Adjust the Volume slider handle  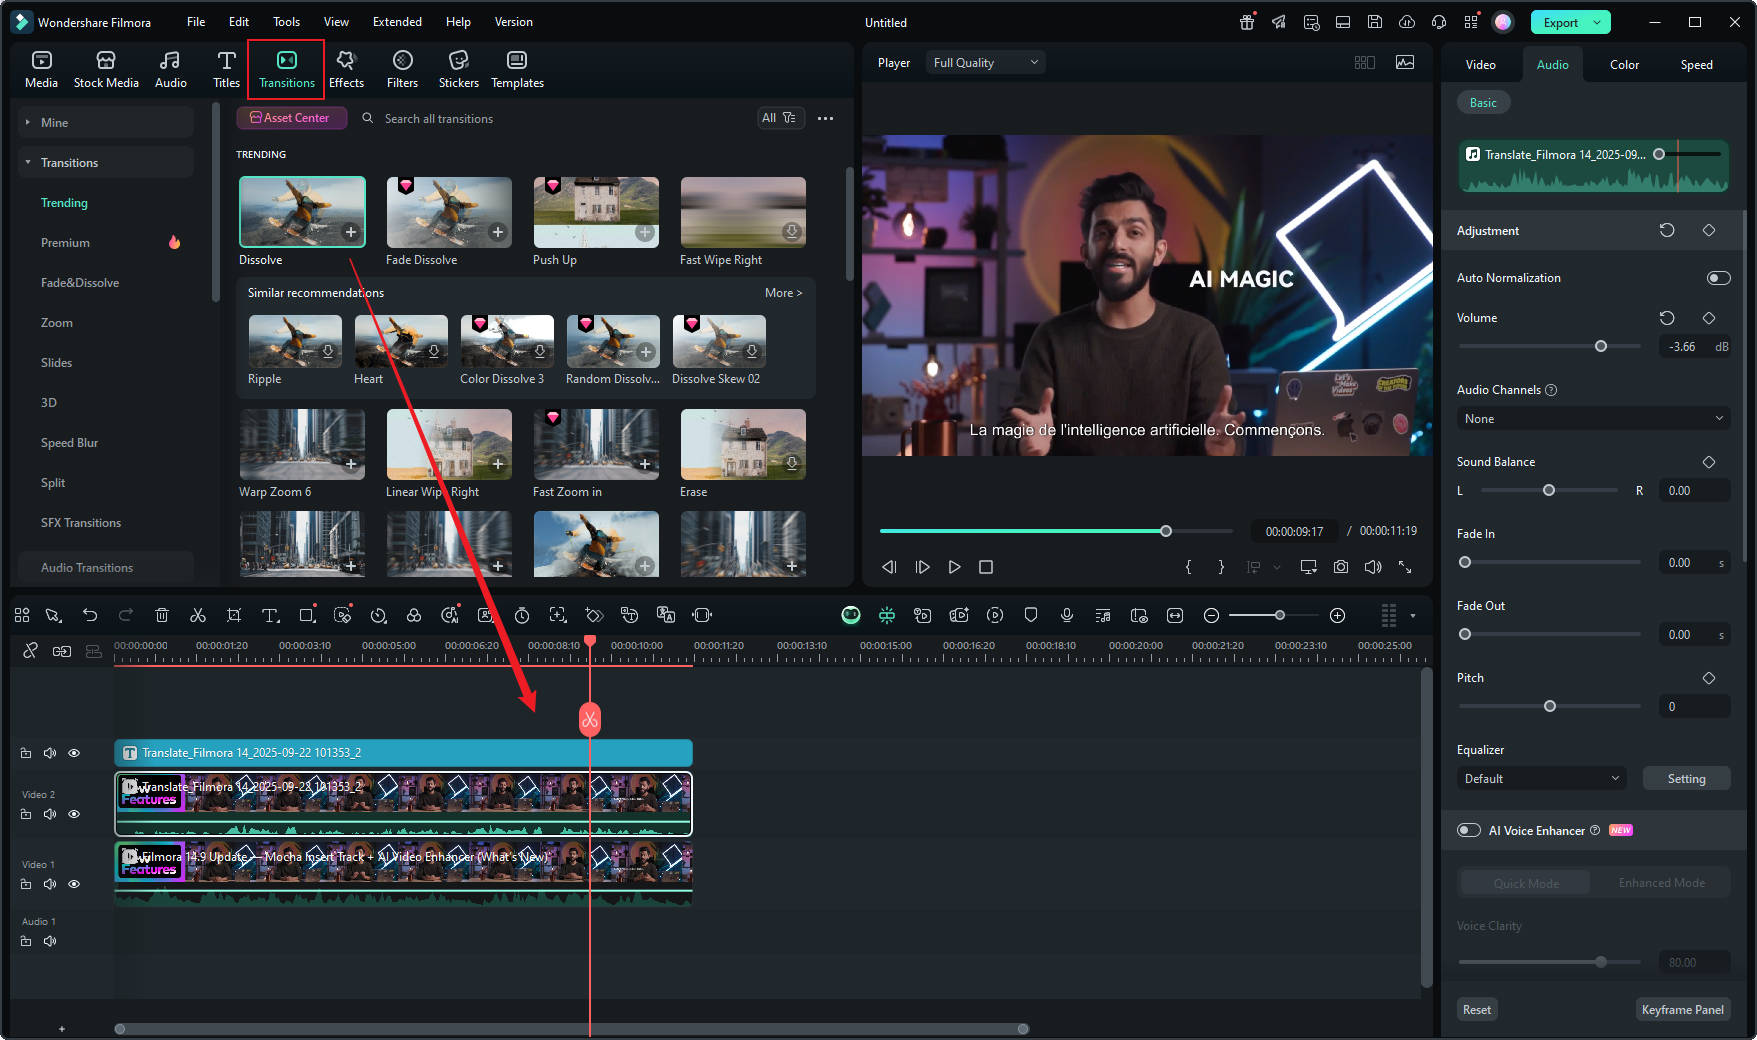(x=1601, y=346)
